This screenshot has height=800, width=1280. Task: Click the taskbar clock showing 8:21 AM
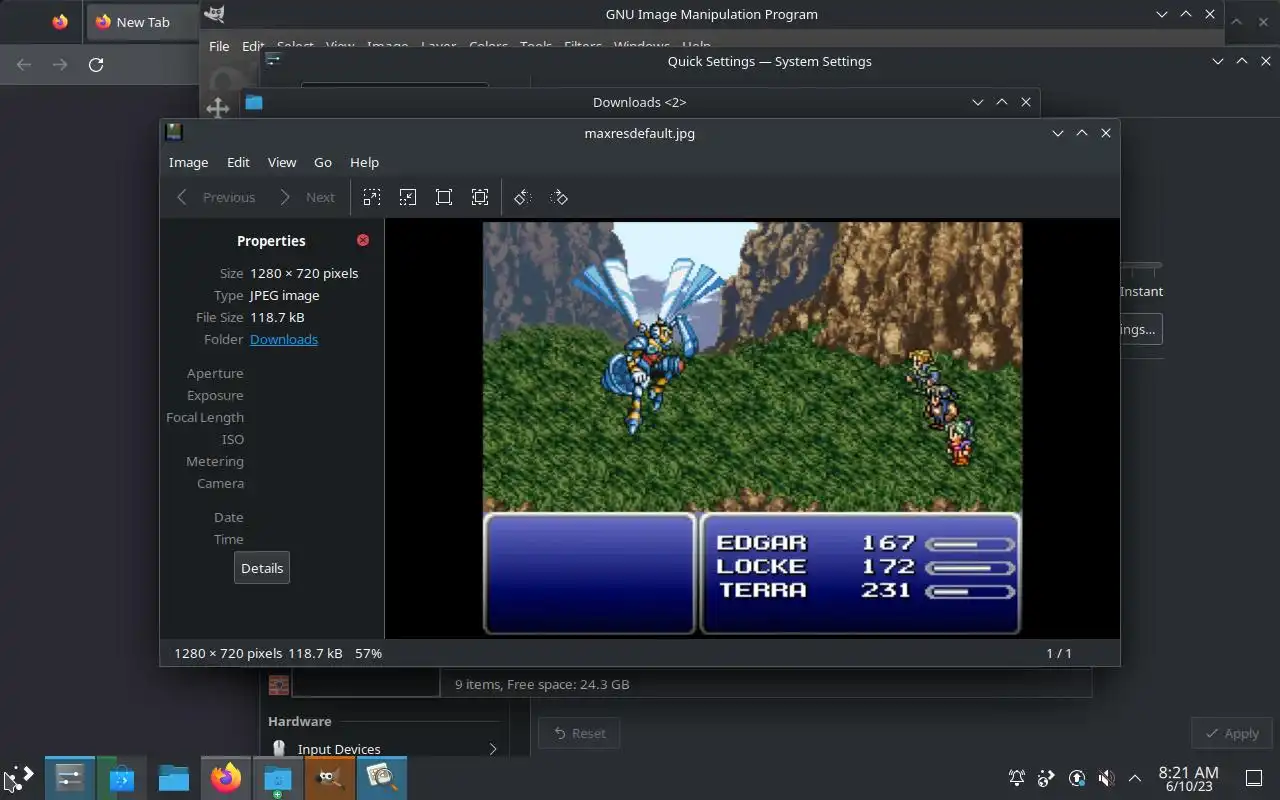click(x=1188, y=778)
